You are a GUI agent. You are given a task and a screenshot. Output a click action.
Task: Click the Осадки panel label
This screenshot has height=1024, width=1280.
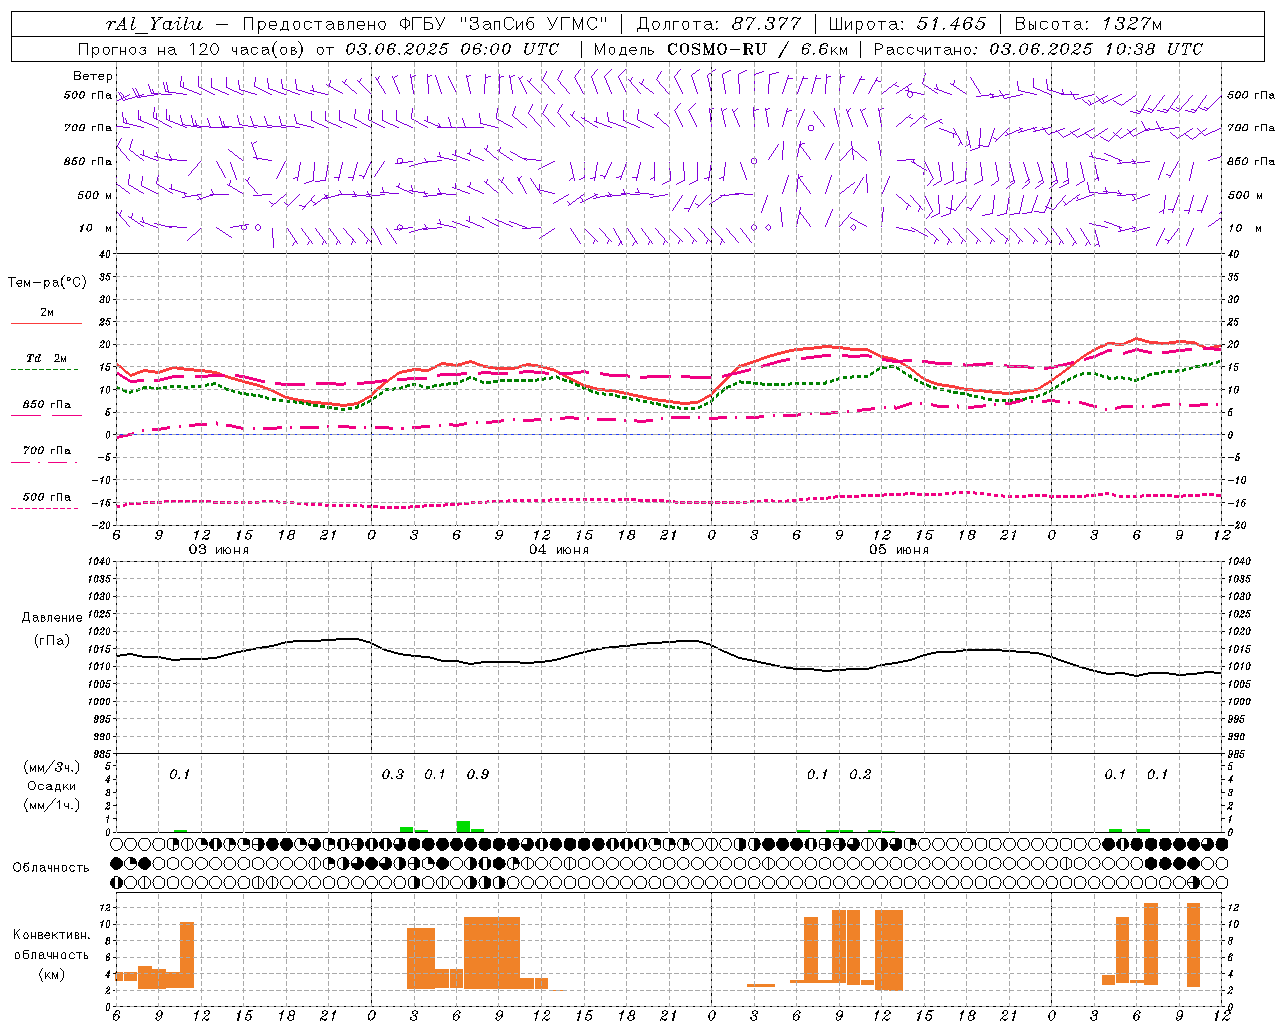coord(51,786)
